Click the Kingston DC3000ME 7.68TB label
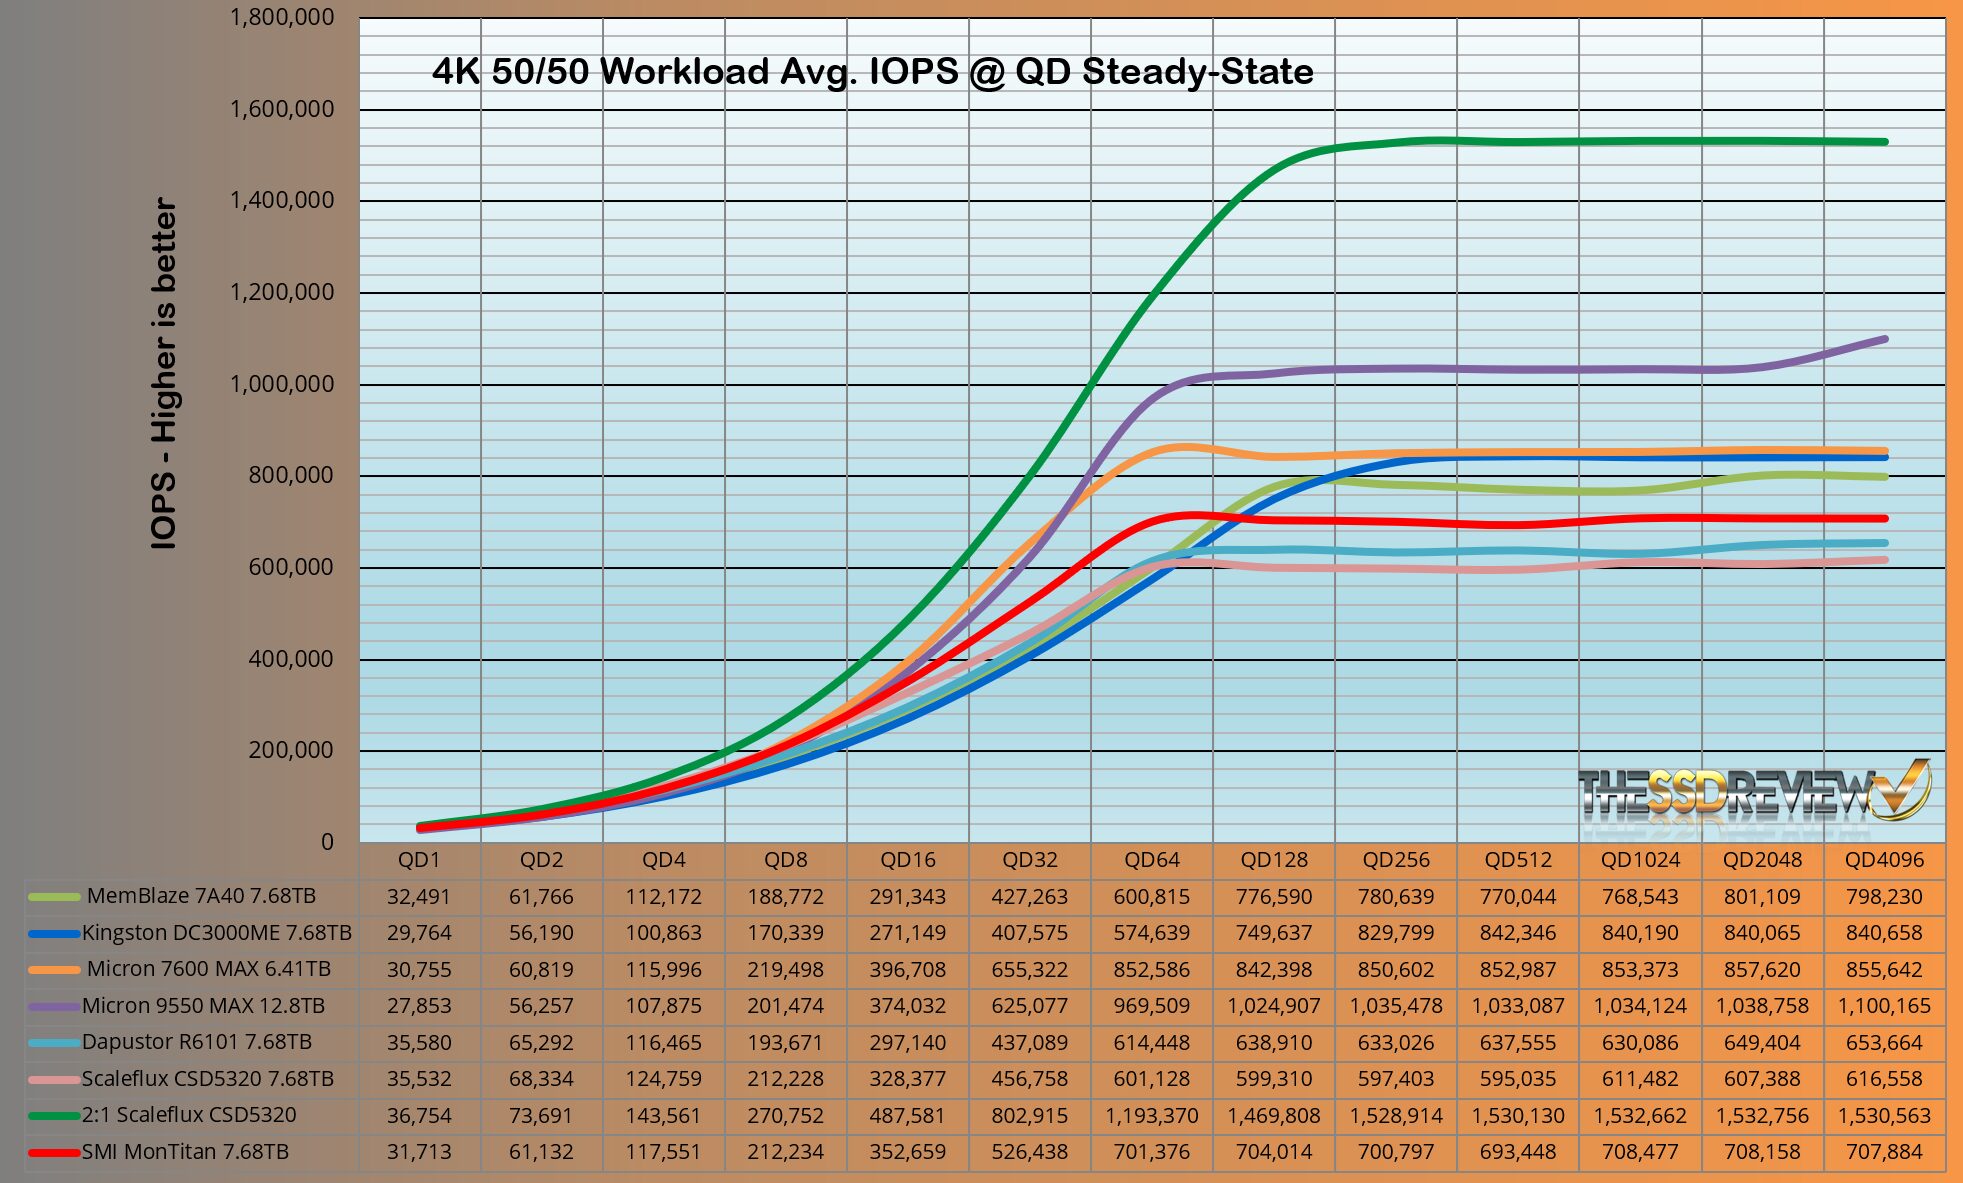The height and width of the screenshot is (1183, 1963). coord(216,933)
